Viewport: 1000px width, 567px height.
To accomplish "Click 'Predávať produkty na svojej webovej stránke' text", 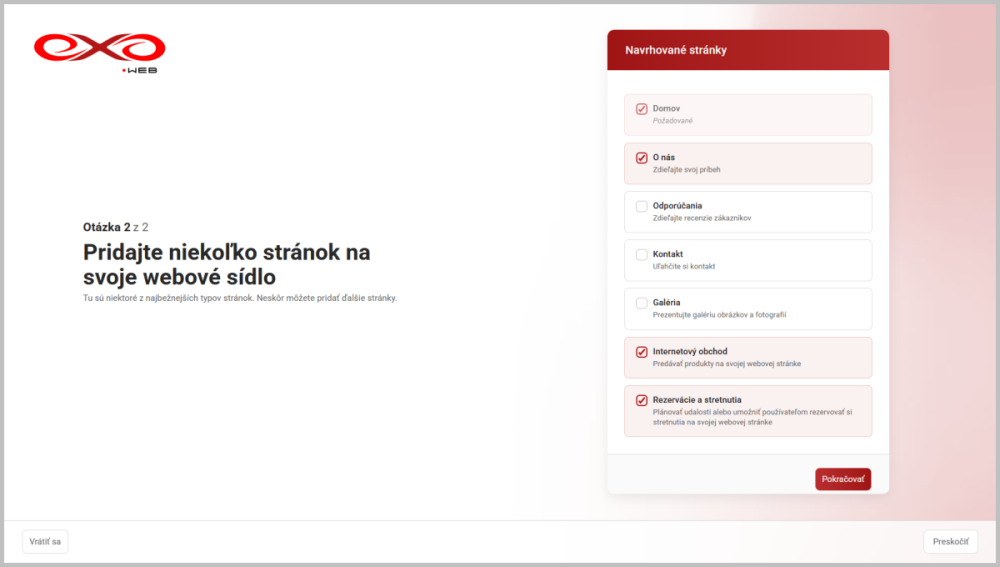I will [726, 364].
